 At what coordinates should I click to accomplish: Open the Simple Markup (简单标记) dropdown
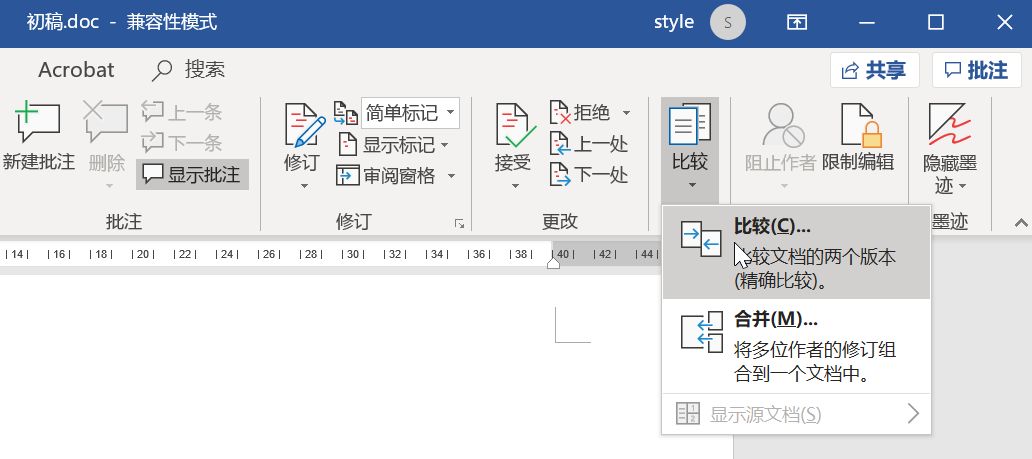409,112
